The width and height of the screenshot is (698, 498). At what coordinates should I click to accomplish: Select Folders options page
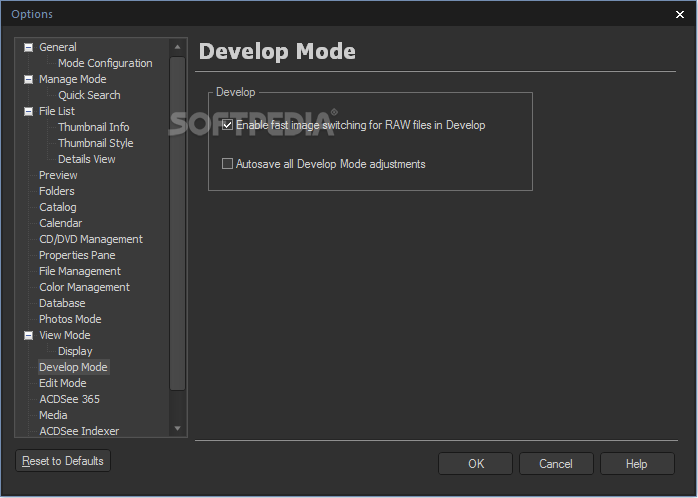coord(57,191)
